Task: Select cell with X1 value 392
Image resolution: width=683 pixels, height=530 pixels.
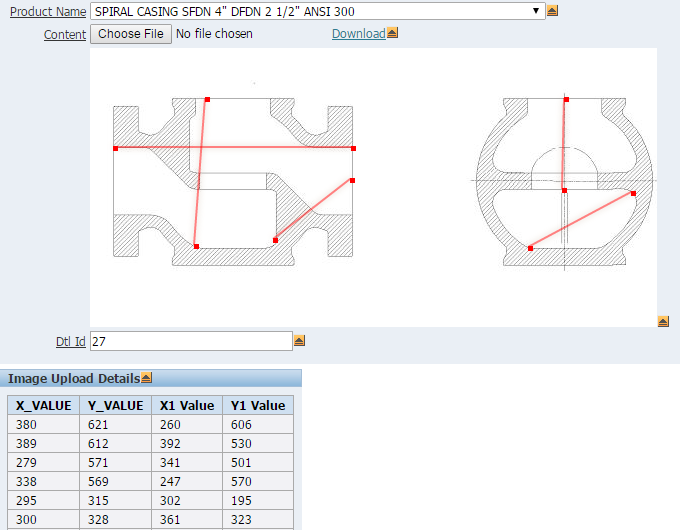Action: pos(187,443)
